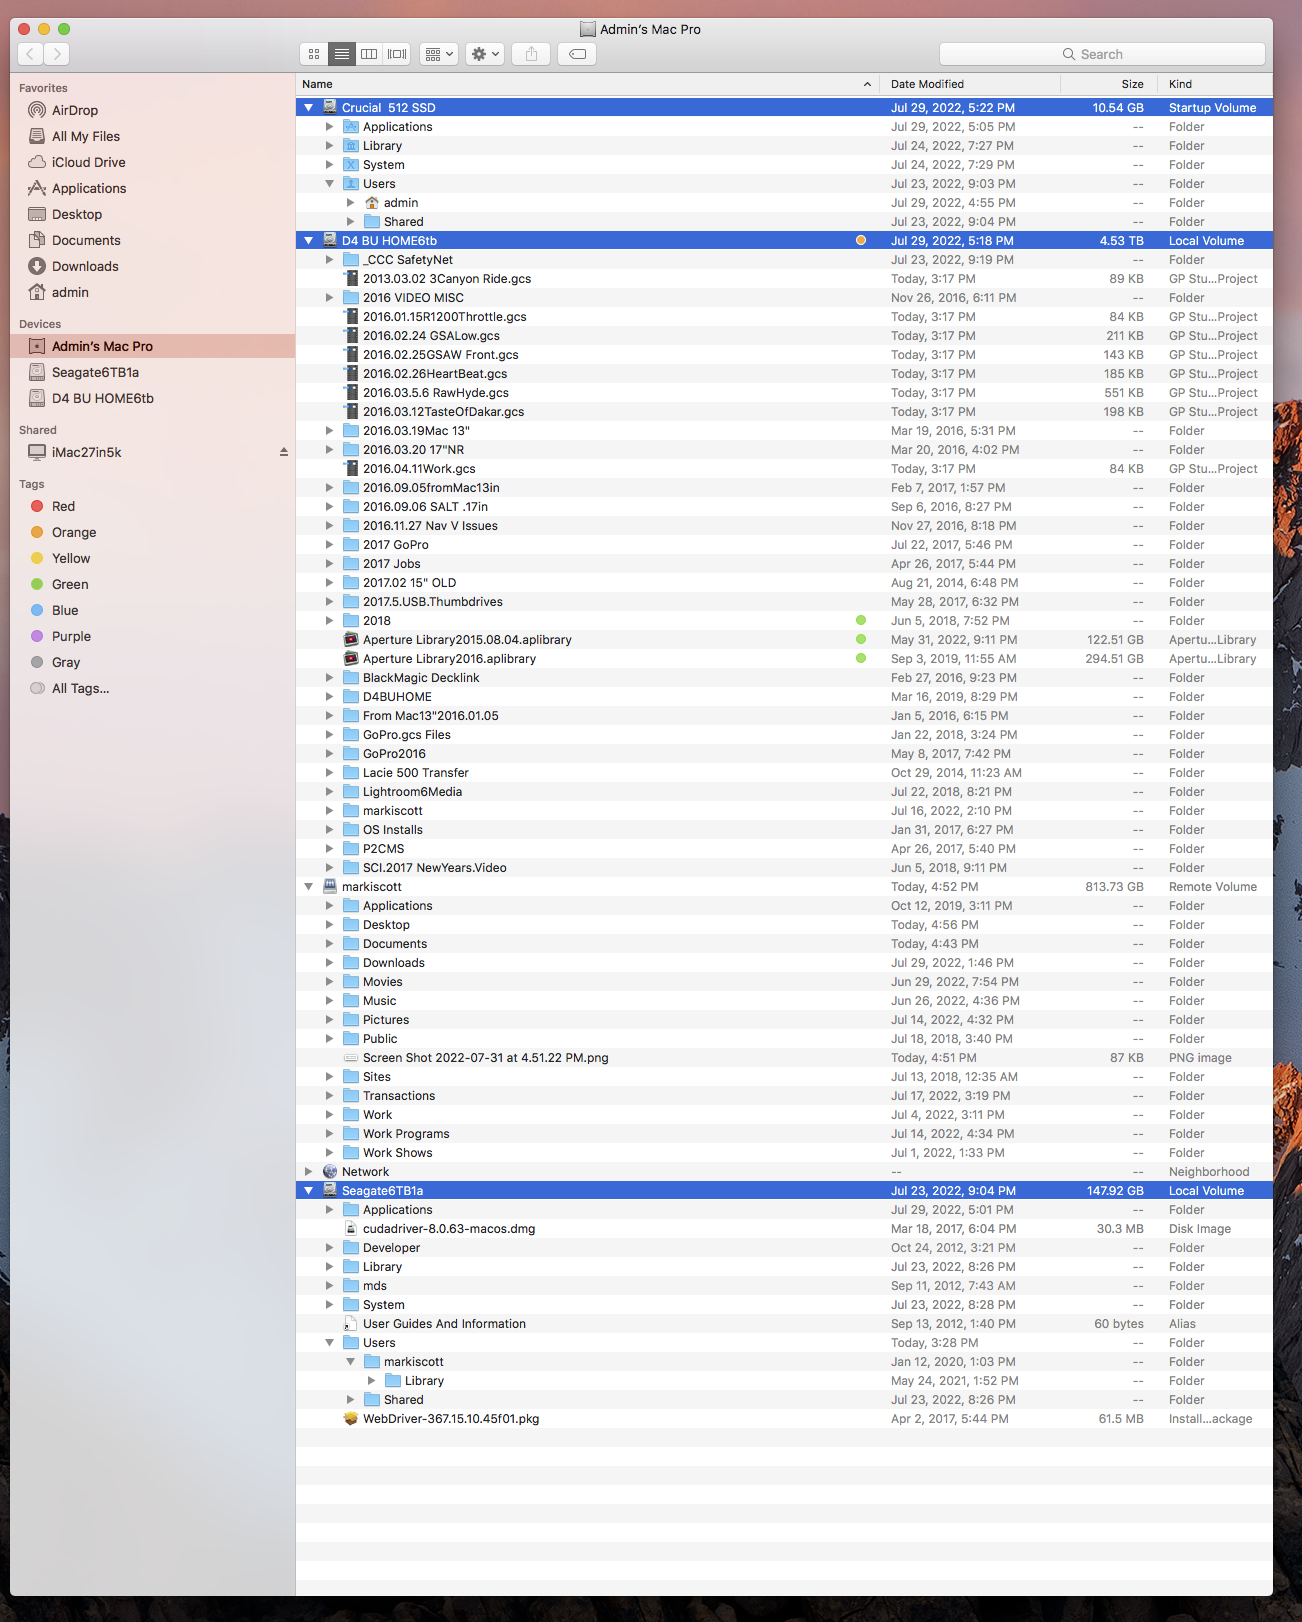Open All My Files in the sidebar
This screenshot has width=1302, height=1622.
tap(86, 136)
